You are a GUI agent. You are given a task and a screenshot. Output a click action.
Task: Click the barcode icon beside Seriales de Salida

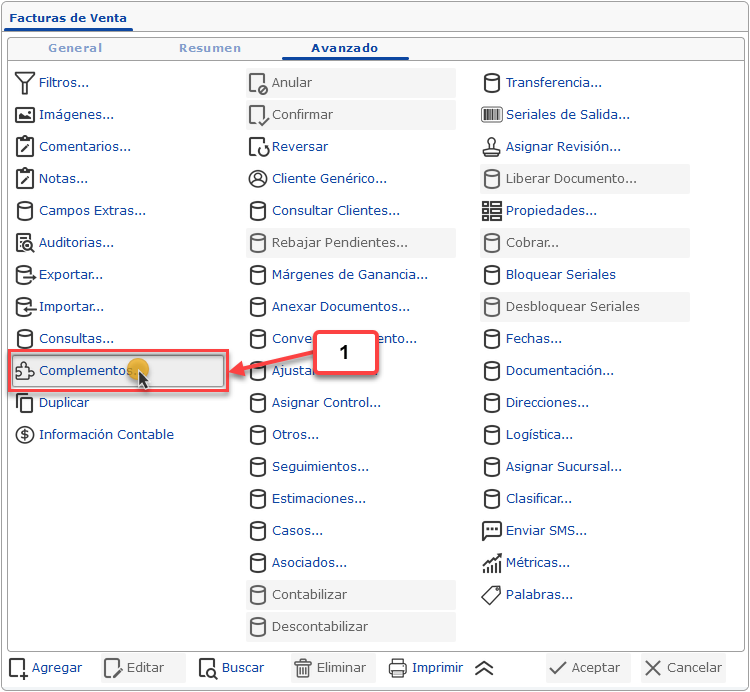pyautogui.click(x=491, y=115)
